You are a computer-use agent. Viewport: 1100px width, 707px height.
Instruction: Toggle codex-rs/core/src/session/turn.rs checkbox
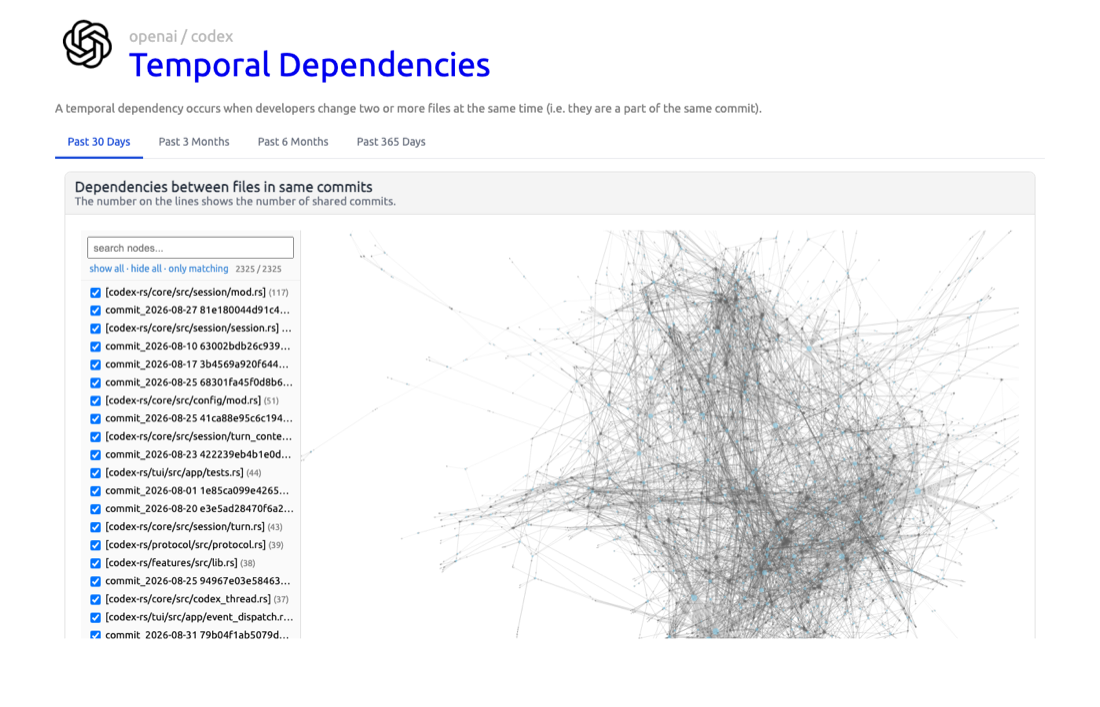coord(95,527)
